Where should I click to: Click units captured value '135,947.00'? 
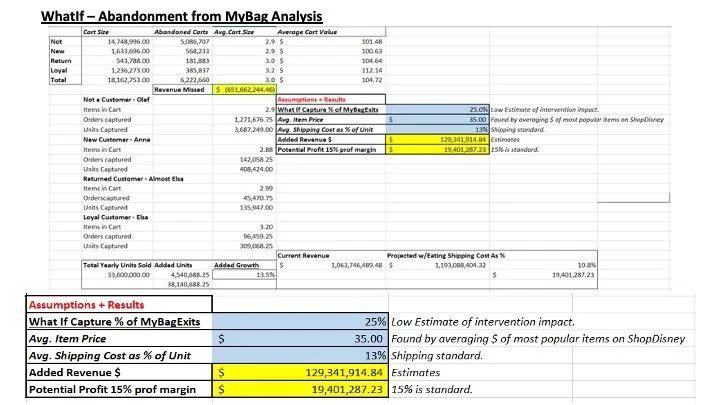tap(256, 208)
